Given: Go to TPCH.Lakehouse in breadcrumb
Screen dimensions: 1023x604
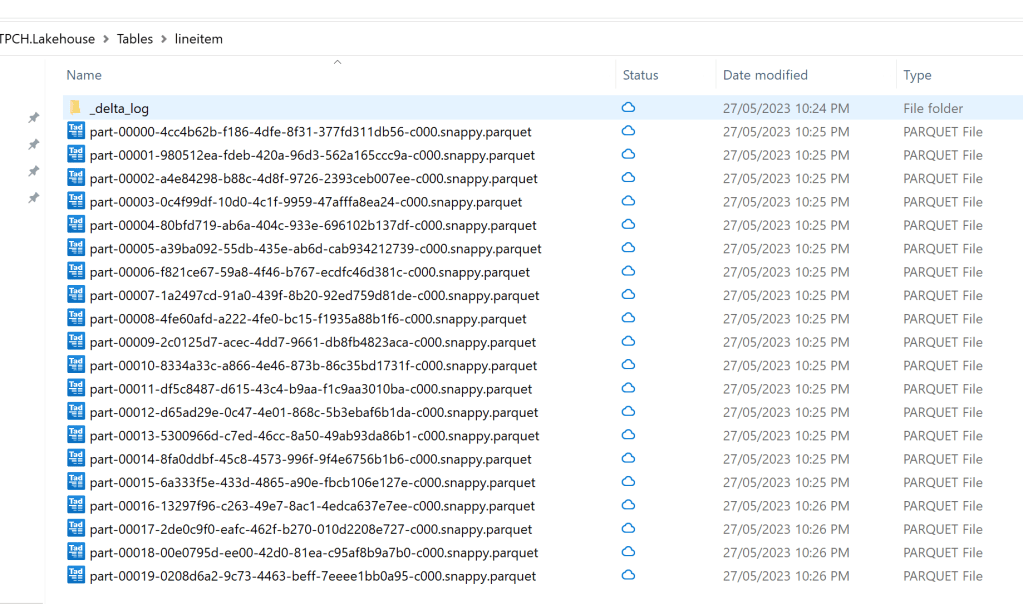Looking at the screenshot, I should [x=48, y=39].
